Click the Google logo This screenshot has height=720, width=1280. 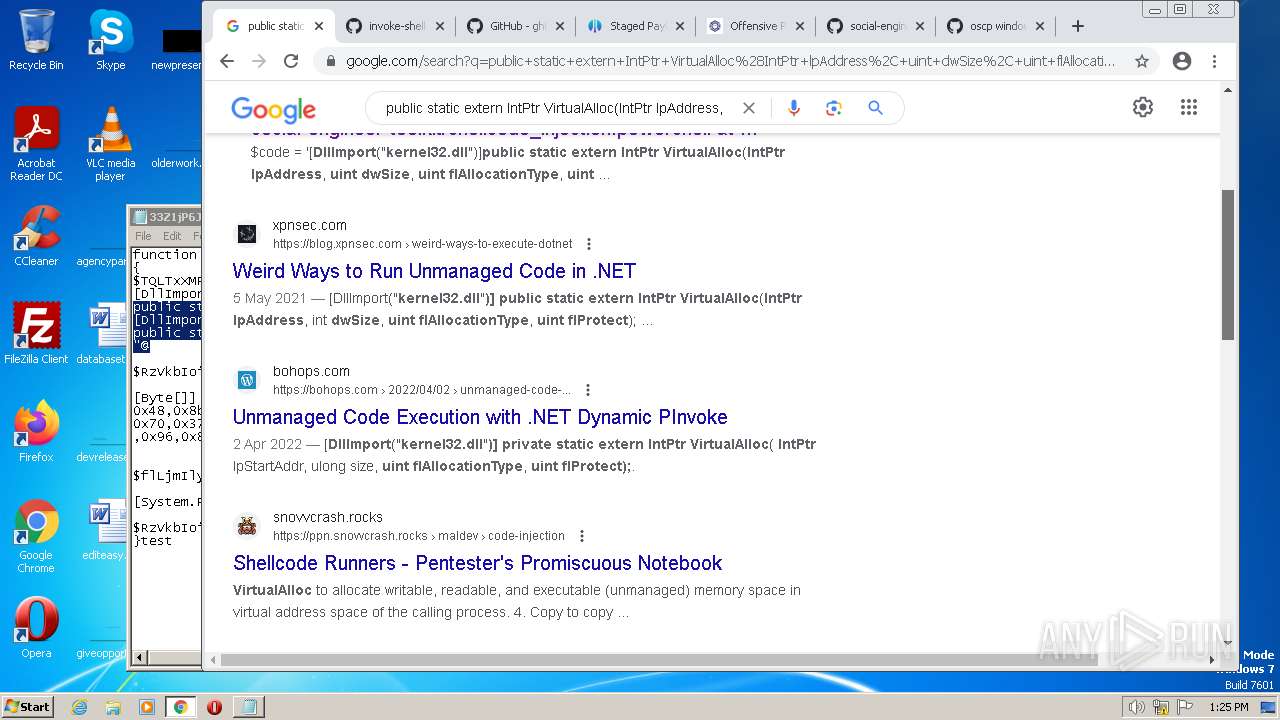[x=273, y=109]
